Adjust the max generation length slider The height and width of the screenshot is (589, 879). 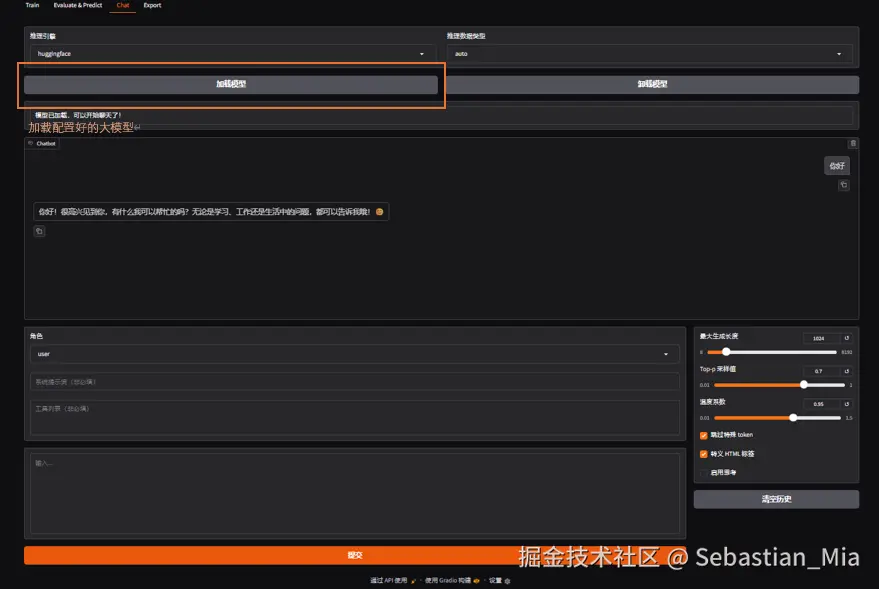[x=771, y=352]
